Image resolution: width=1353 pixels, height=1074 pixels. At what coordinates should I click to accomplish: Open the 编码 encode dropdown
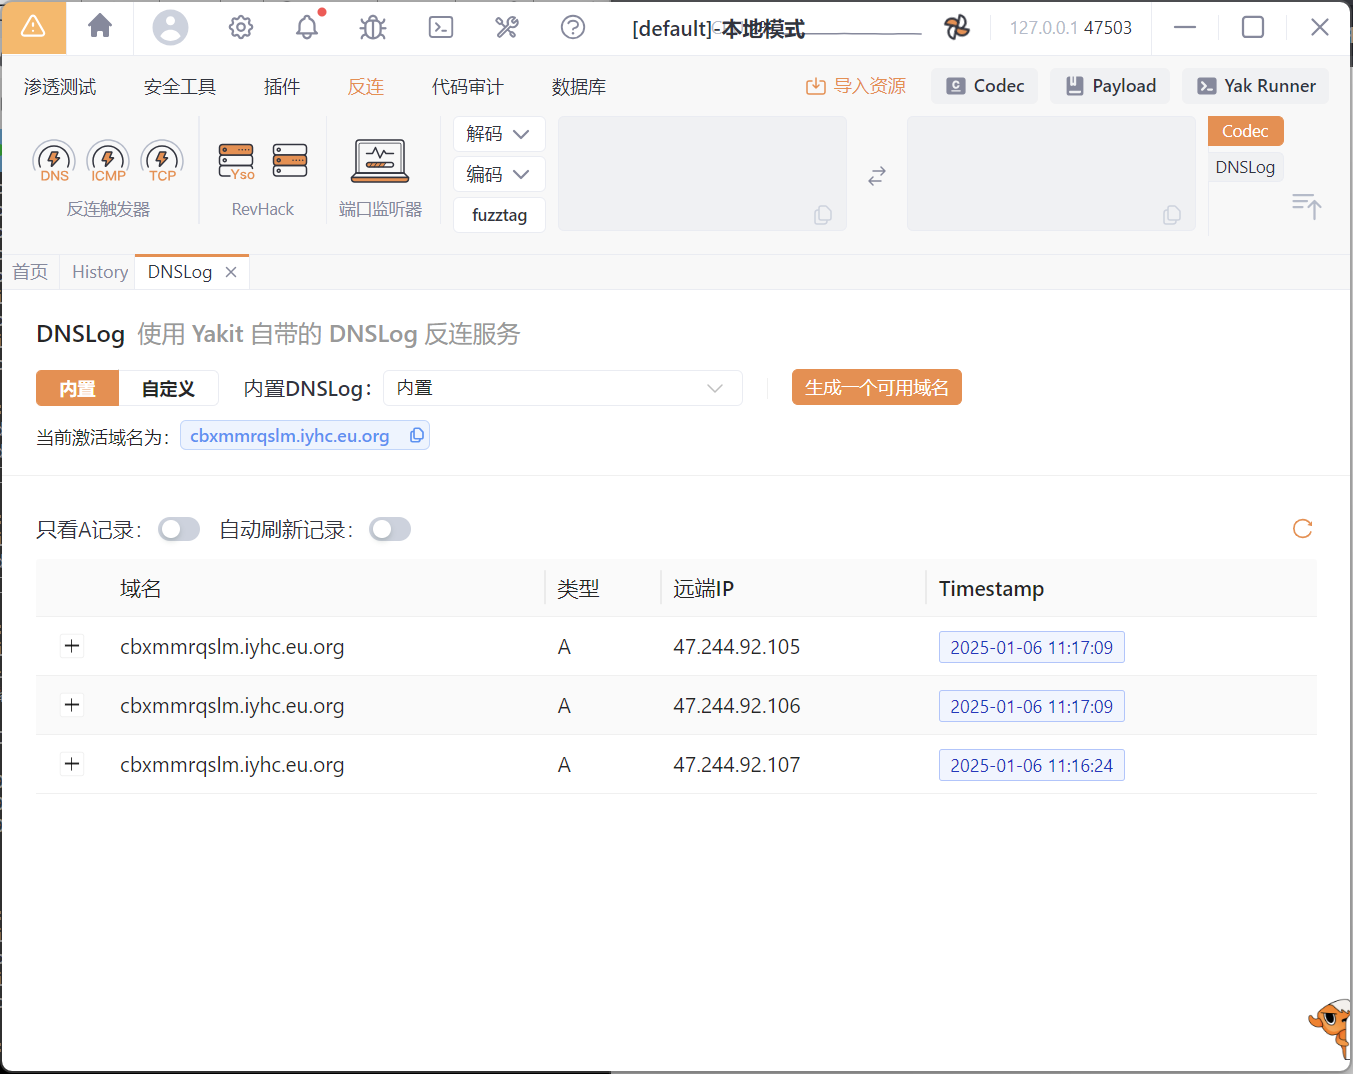point(499,174)
